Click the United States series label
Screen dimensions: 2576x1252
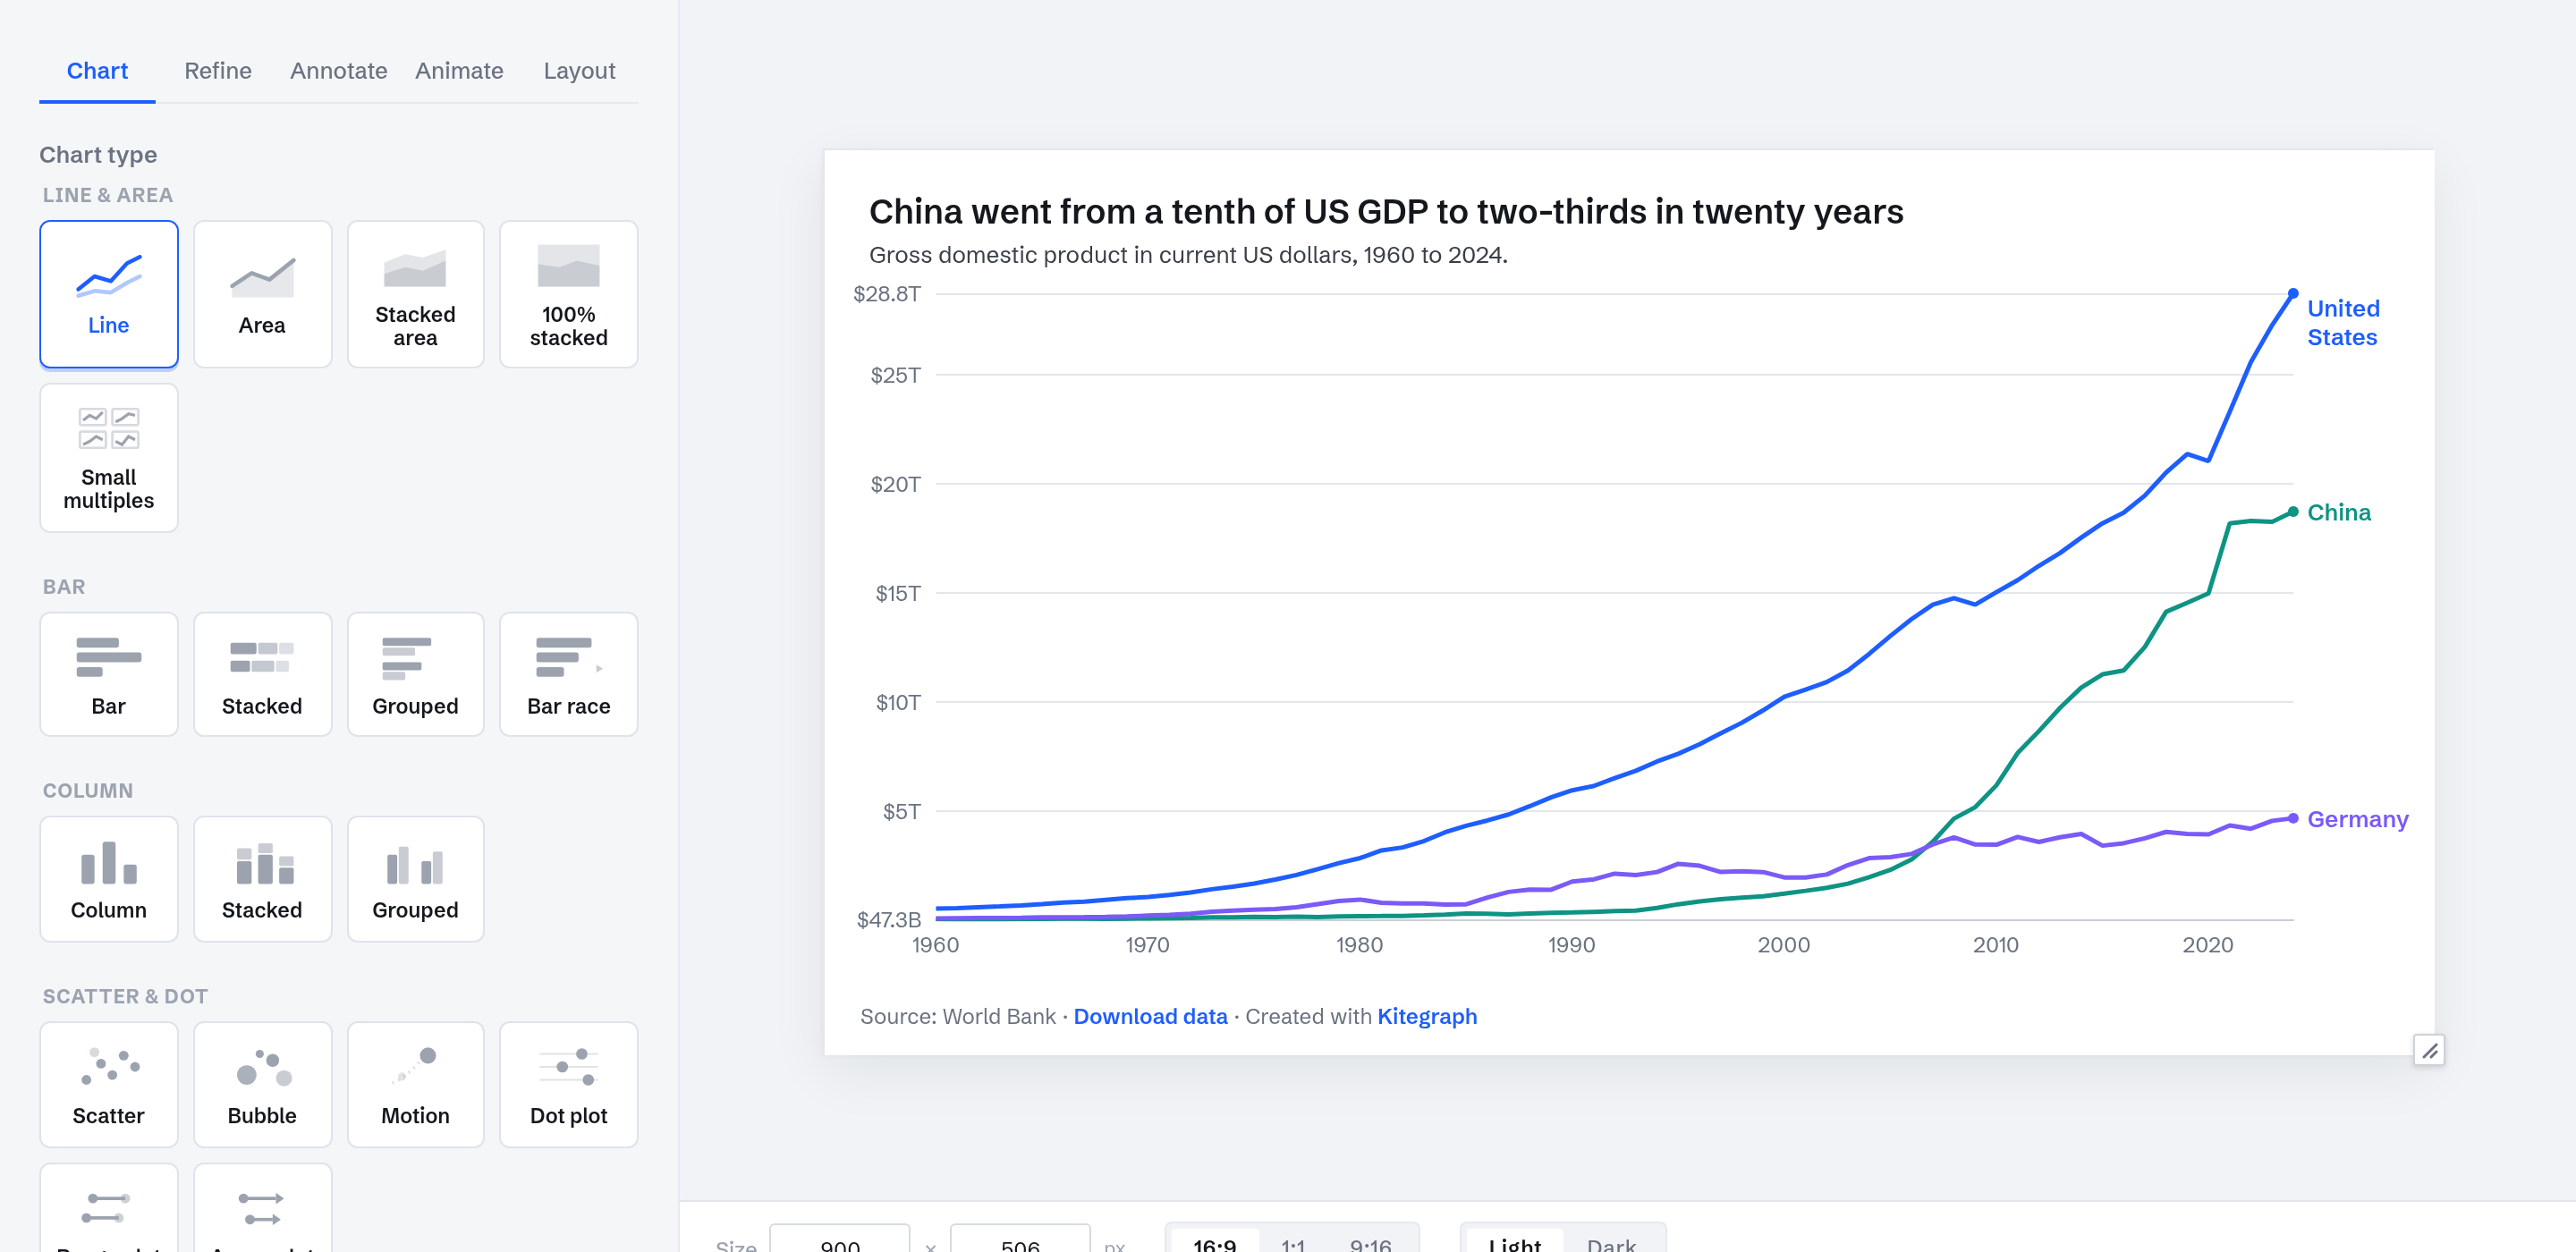[2343, 322]
